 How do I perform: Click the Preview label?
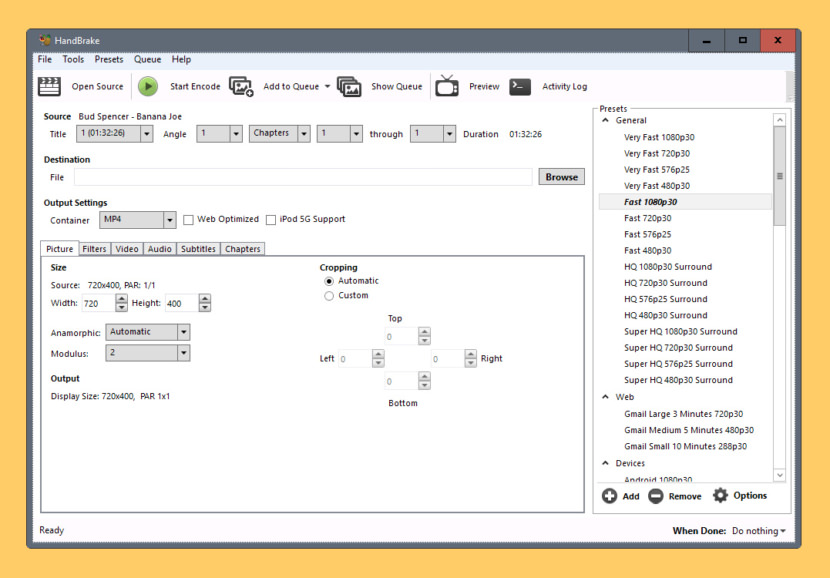484,86
